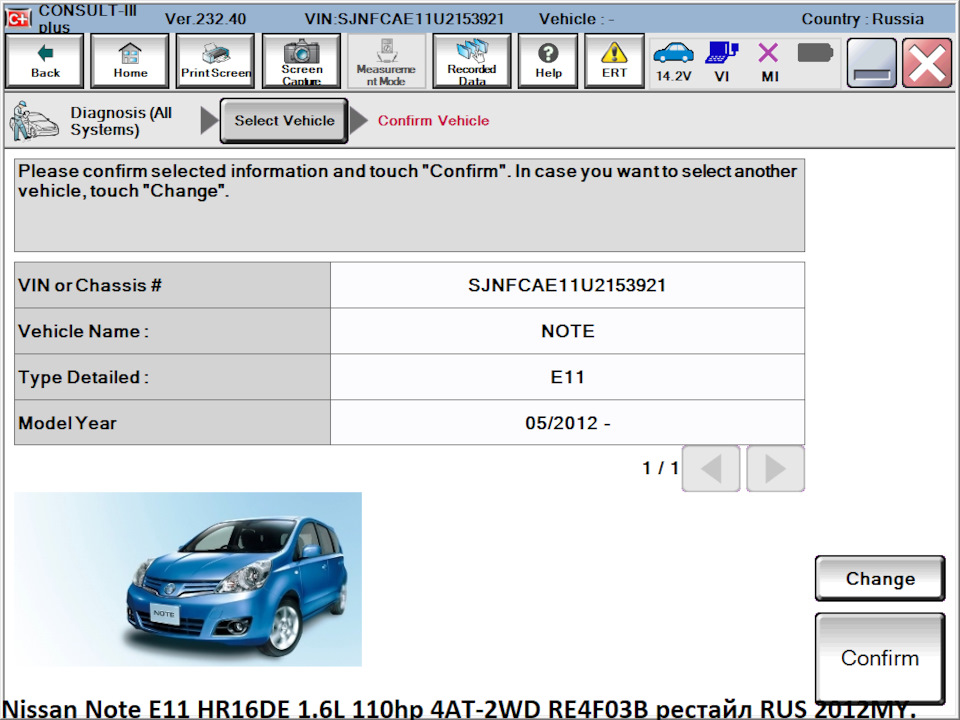Click the next page arrow
Image resolution: width=960 pixels, height=720 pixels.
pyautogui.click(x=775, y=467)
